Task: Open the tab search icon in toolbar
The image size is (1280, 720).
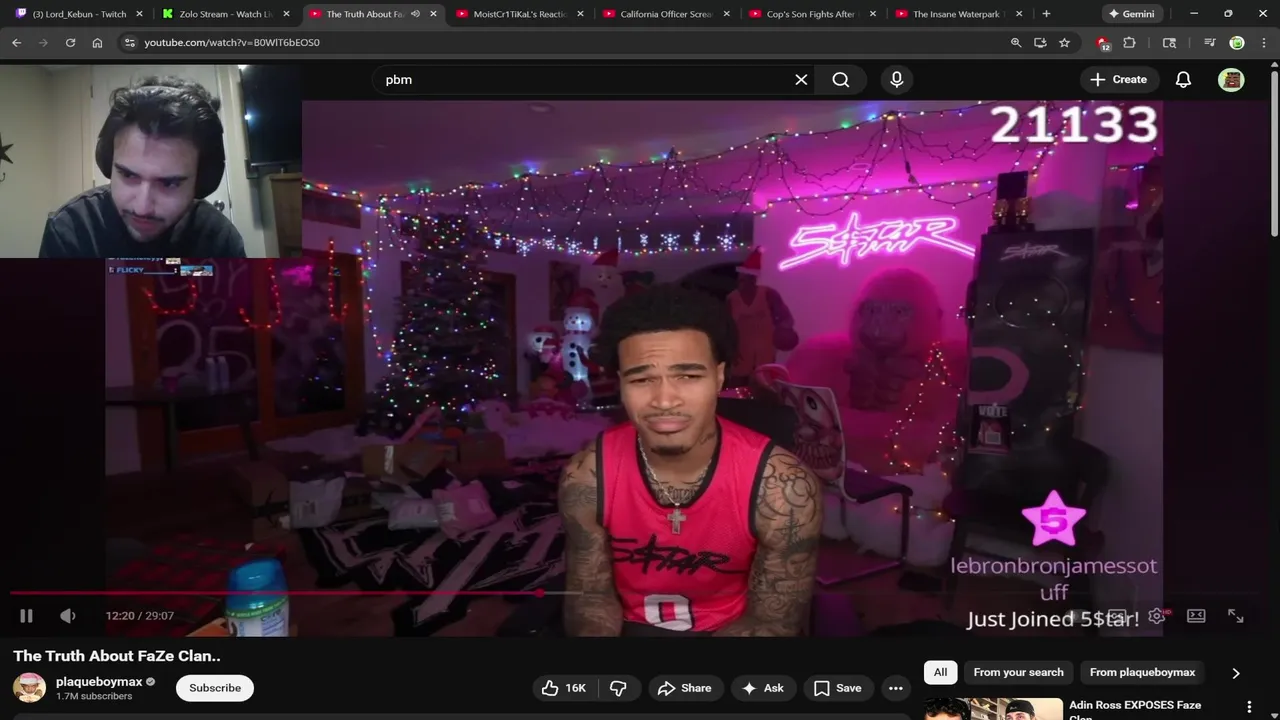Action: [x=1169, y=43]
